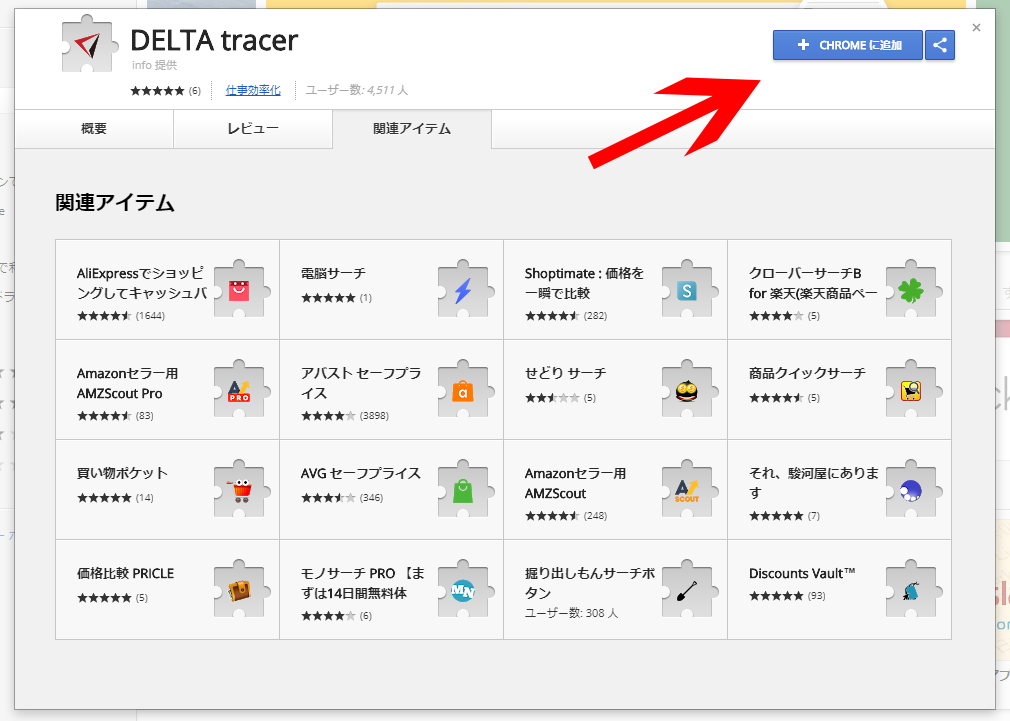Click the info 提供 publisher text
Image resolution: width=1010 pixels, height=721 pixels.
(x=155, y=65)
